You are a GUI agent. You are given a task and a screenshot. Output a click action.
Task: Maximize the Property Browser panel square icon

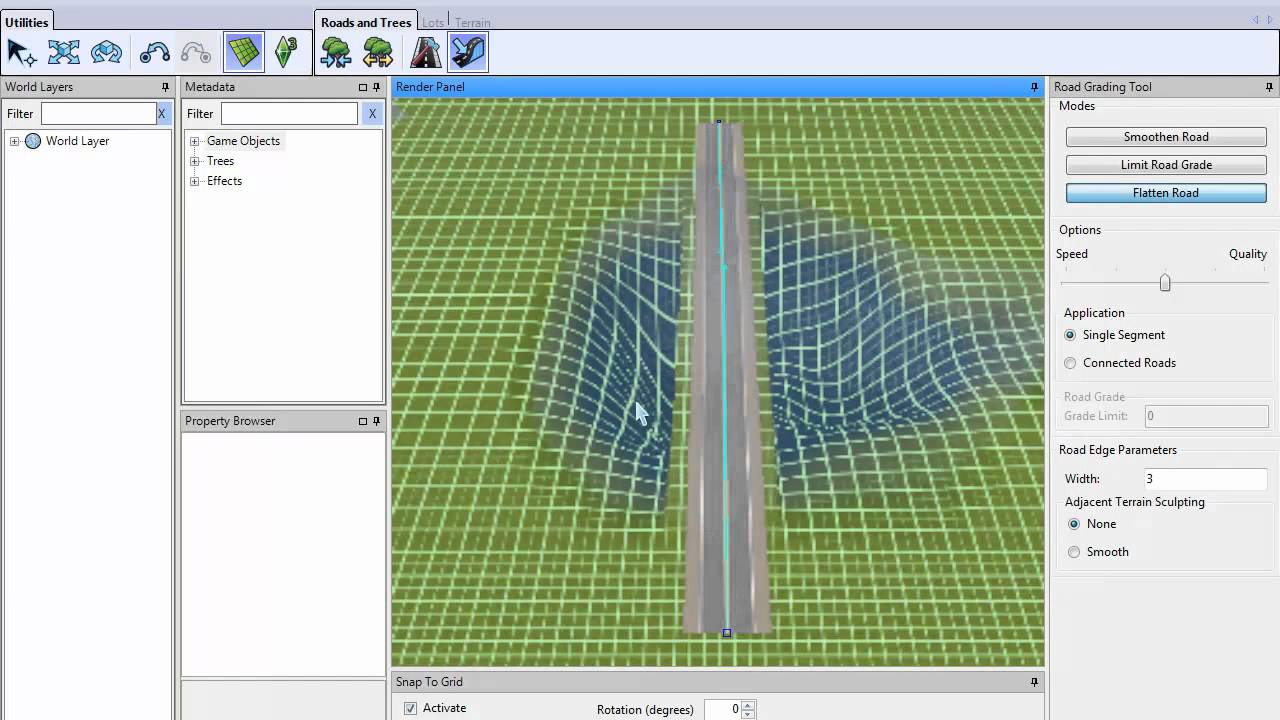(363, 421)
